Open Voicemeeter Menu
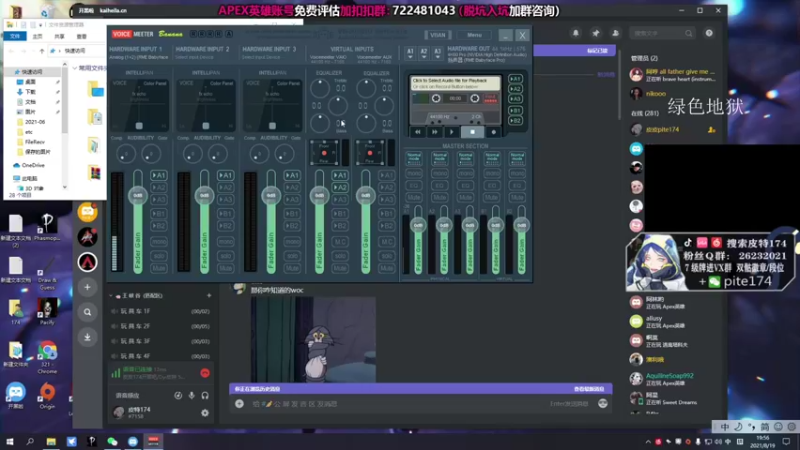The height and width of the screenshot is (450, 800). [474, 35]
